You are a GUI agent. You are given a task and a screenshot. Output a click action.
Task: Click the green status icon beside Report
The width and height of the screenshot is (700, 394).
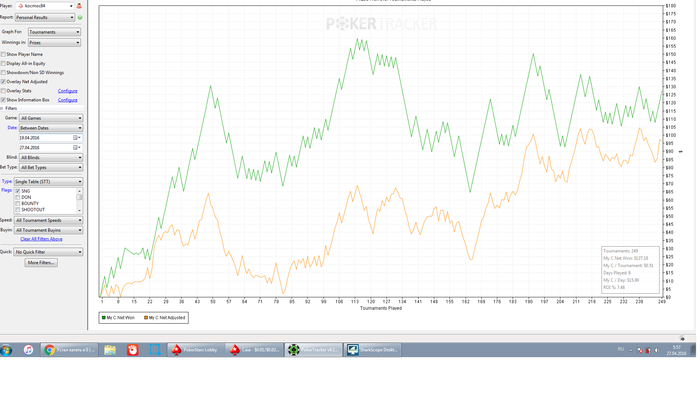[x=80, y=17]
